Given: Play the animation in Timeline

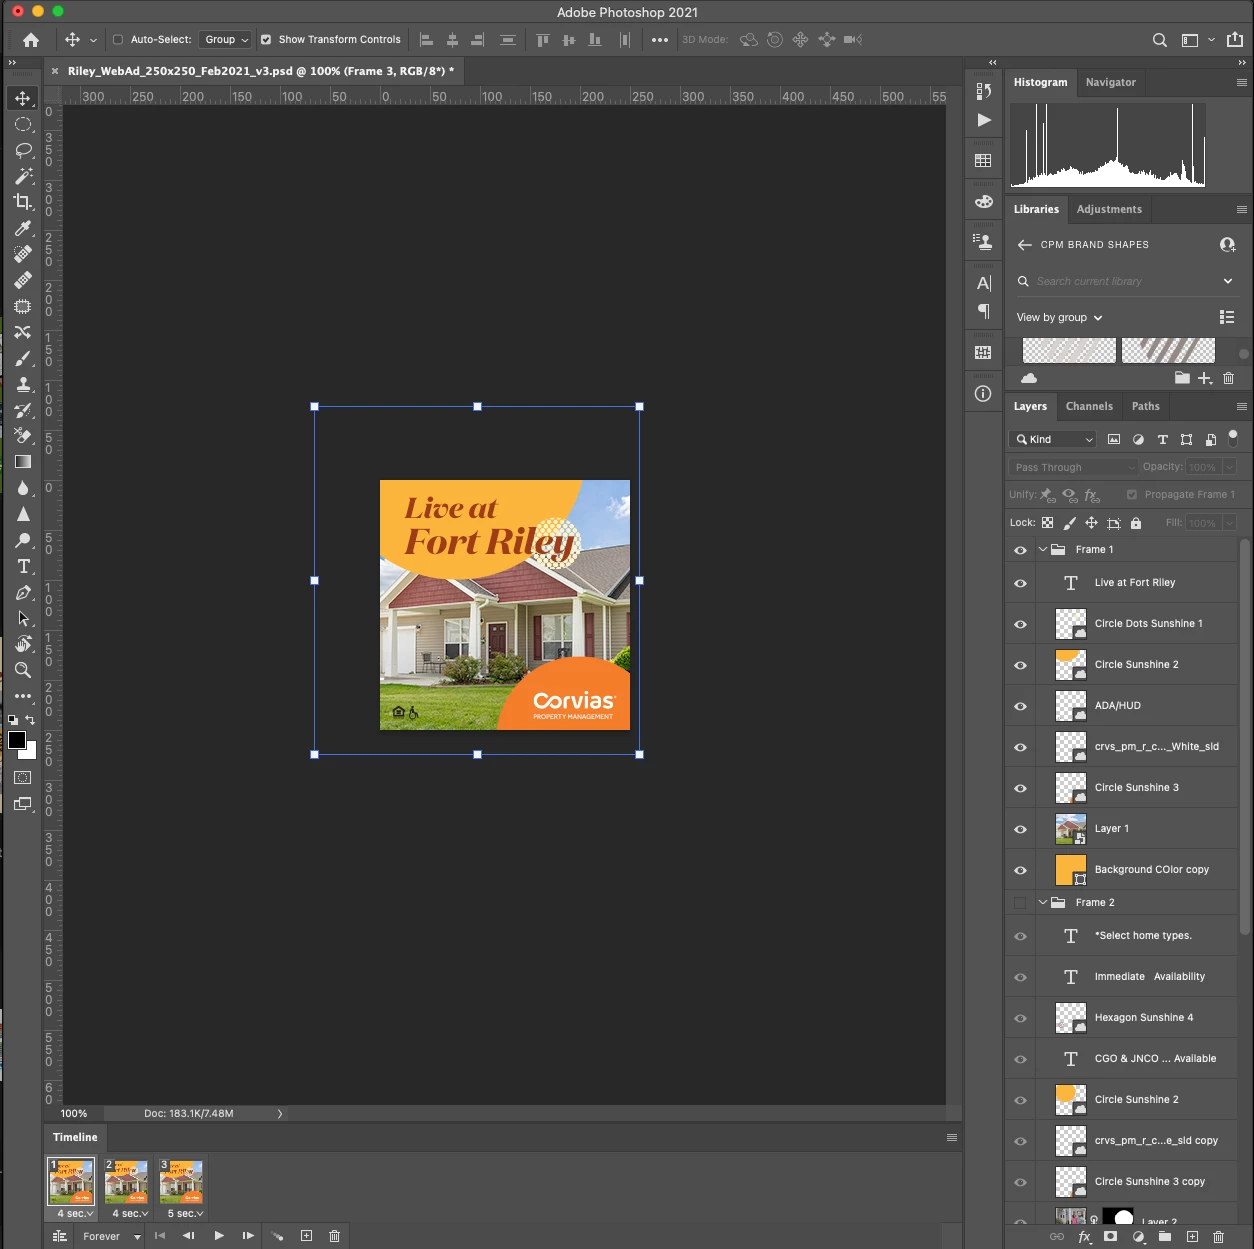Looking at the screenshot, I should 219,1236.
